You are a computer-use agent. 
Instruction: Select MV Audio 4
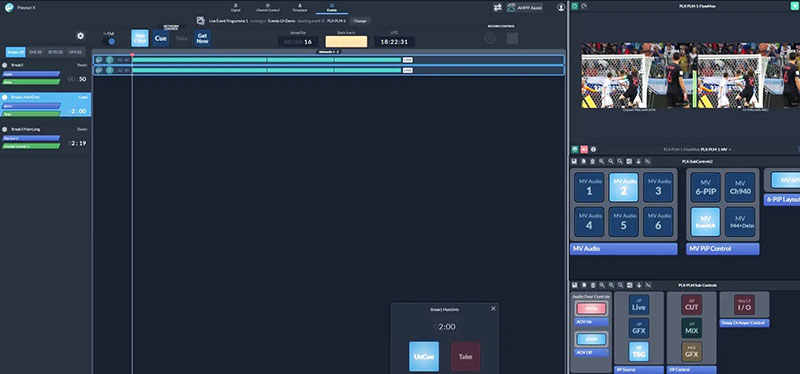[x=589, y=221]
